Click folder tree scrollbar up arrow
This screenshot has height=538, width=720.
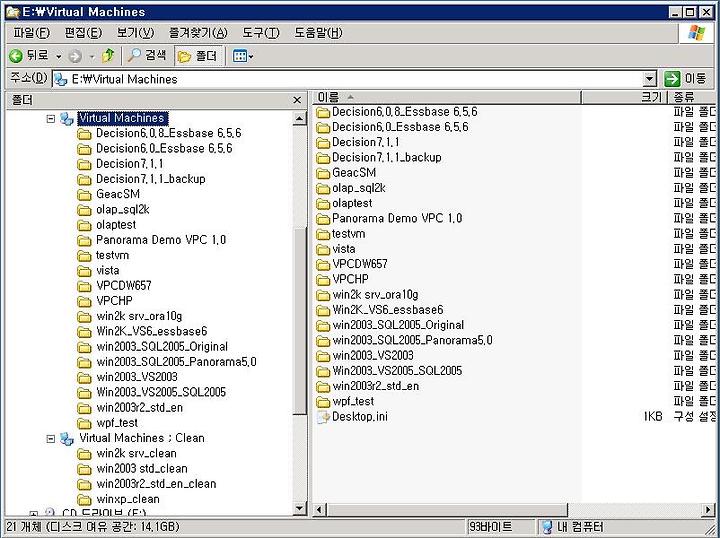pos(299,118)
